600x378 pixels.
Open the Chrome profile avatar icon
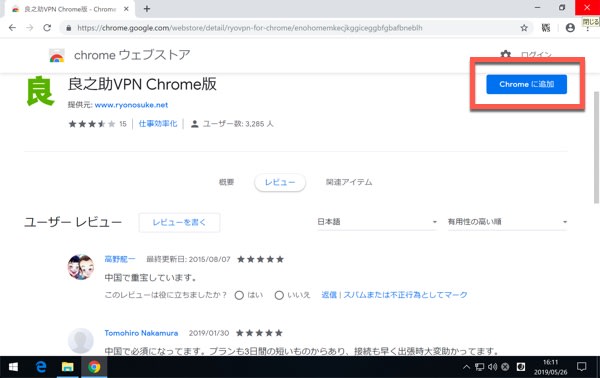point(570,28)
